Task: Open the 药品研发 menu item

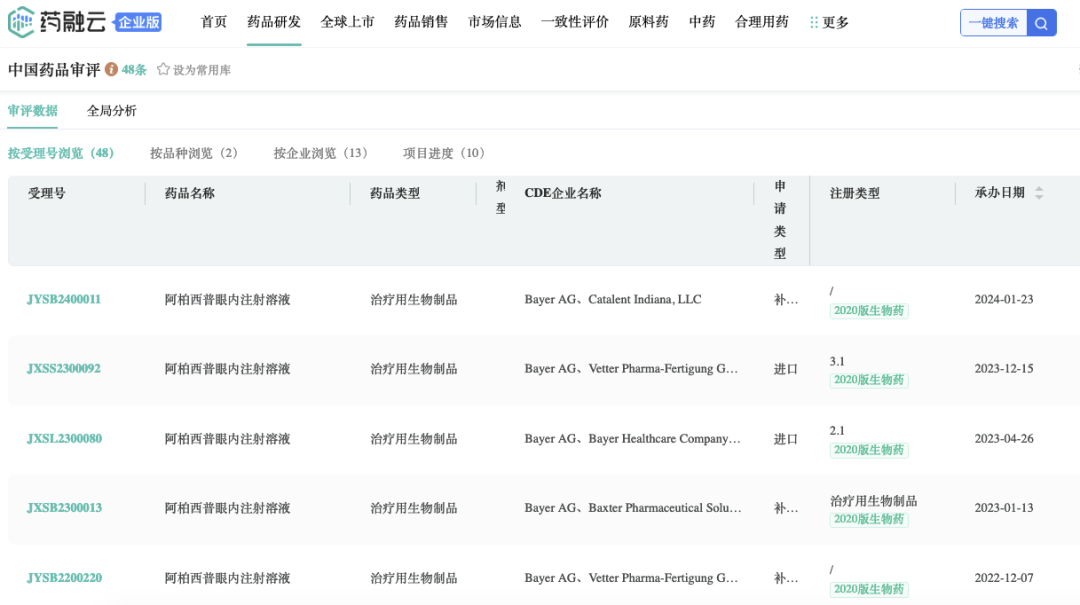Action: (x=274, y=22)
